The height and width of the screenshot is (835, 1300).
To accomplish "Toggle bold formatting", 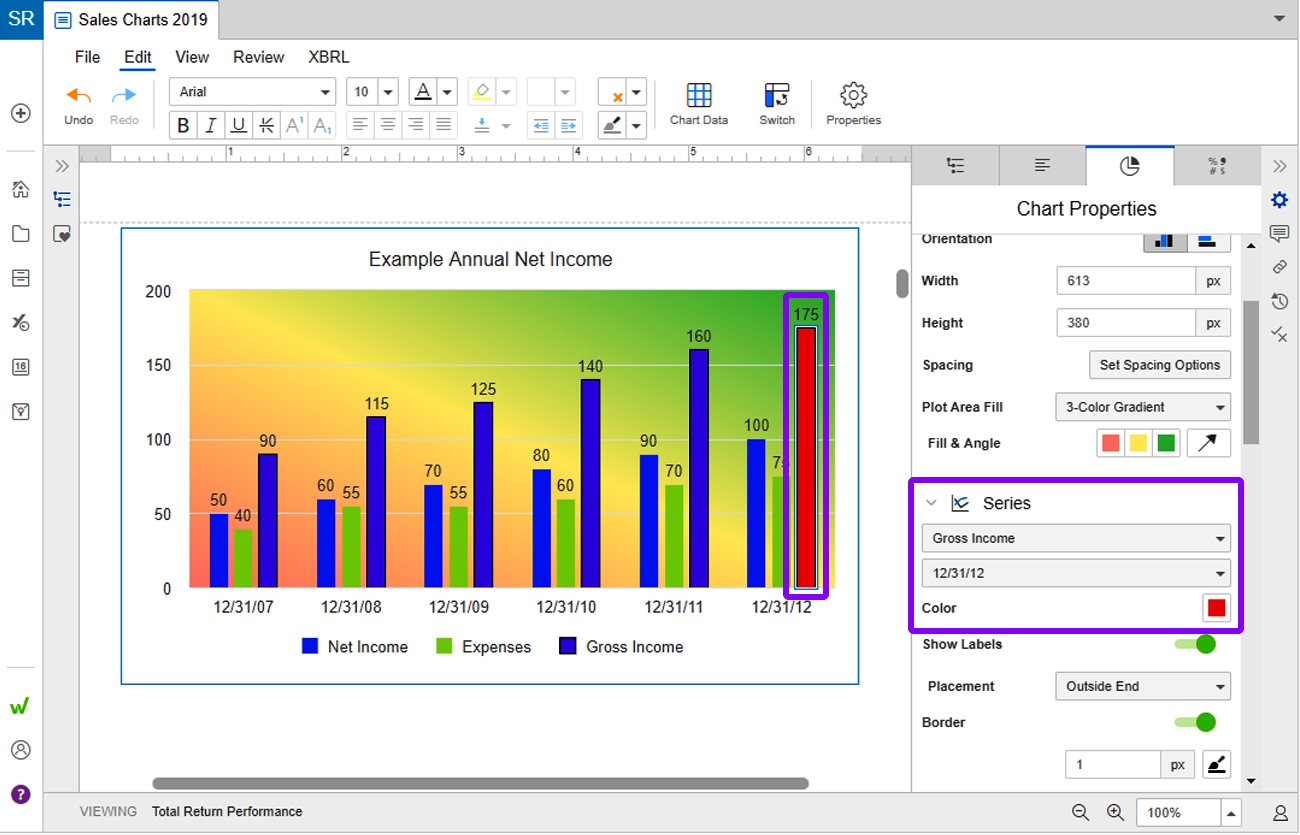I will [182, 124].
